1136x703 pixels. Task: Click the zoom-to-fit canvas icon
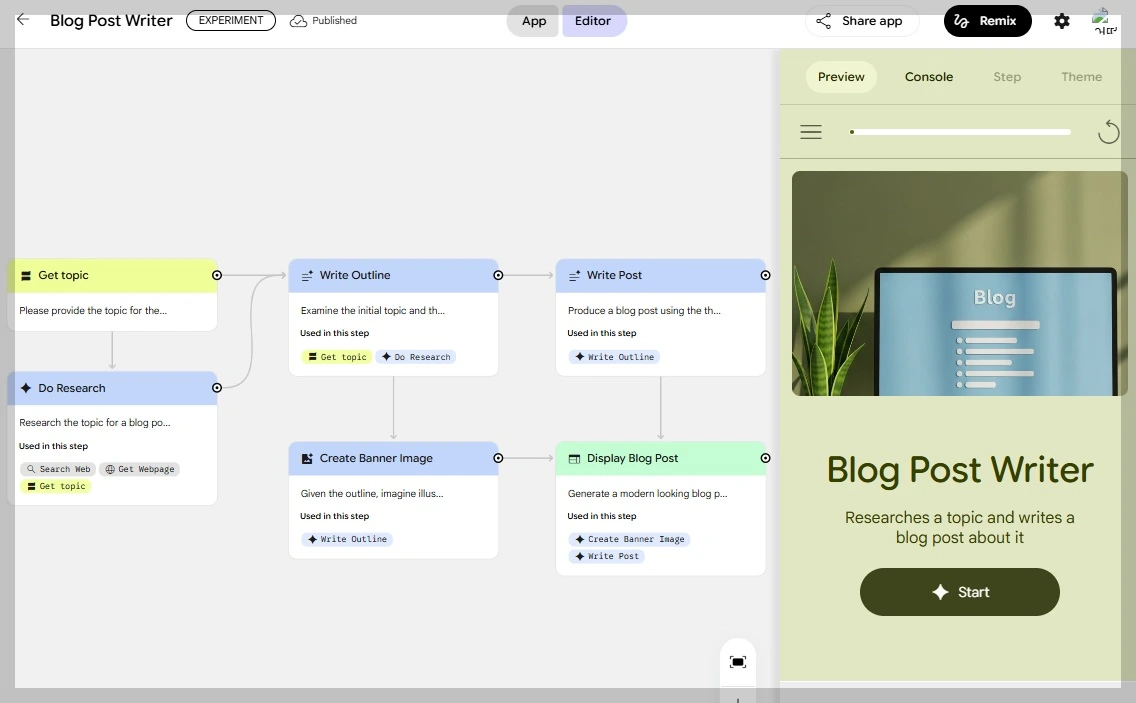coord(738,662)
